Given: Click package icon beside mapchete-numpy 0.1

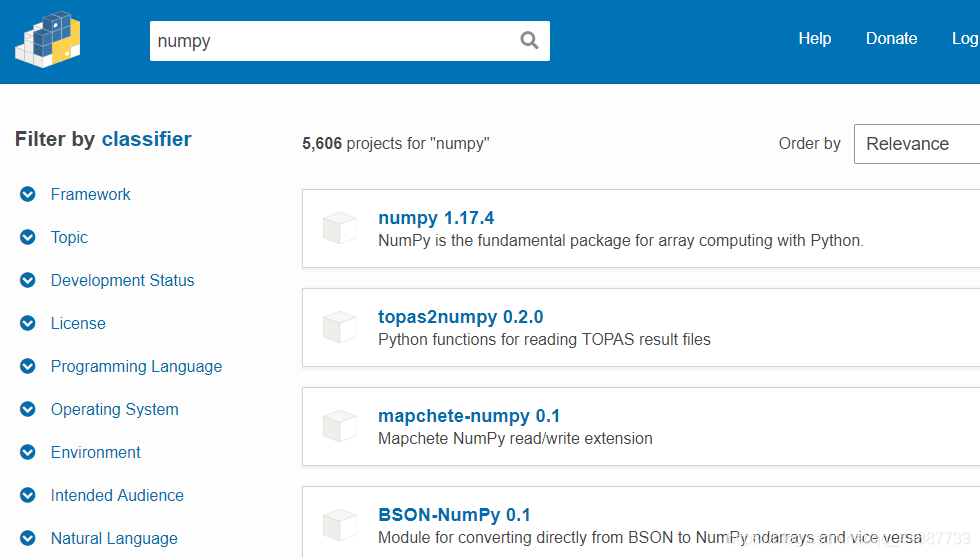Looking at the screenshot, I should 340,426.
